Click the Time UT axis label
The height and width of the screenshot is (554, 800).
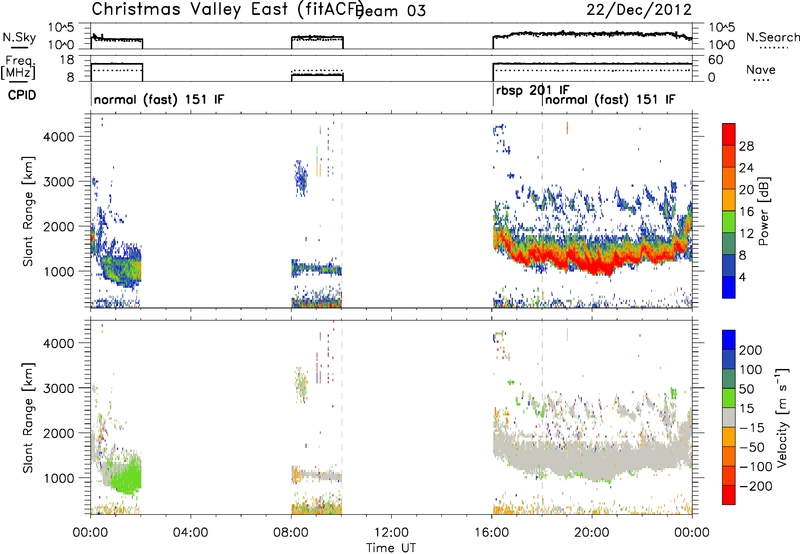(391, 547)
